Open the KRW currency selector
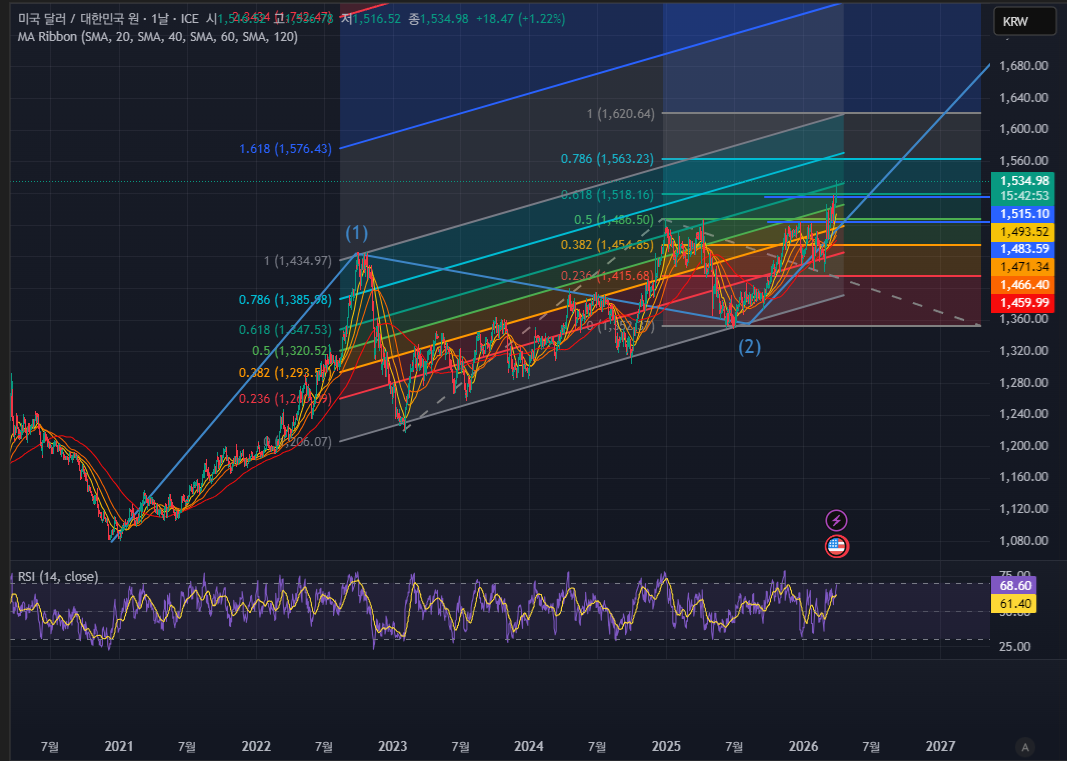1067x761 pixels. point(1024,21)
